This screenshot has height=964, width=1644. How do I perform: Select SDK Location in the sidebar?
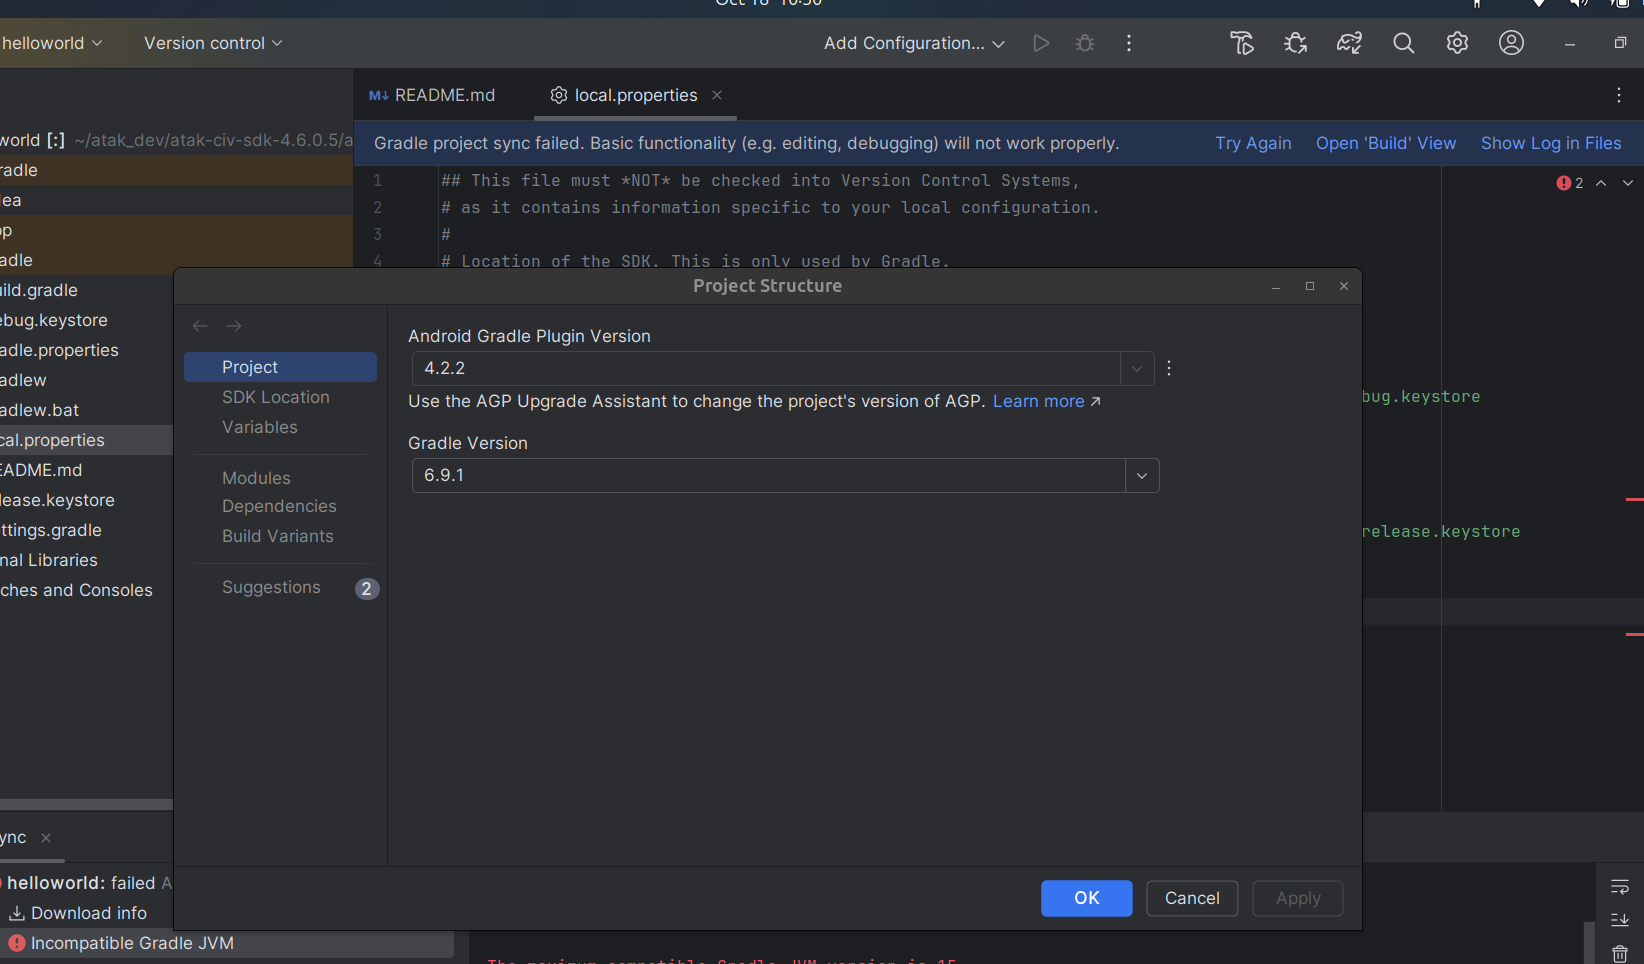point(276,397)
